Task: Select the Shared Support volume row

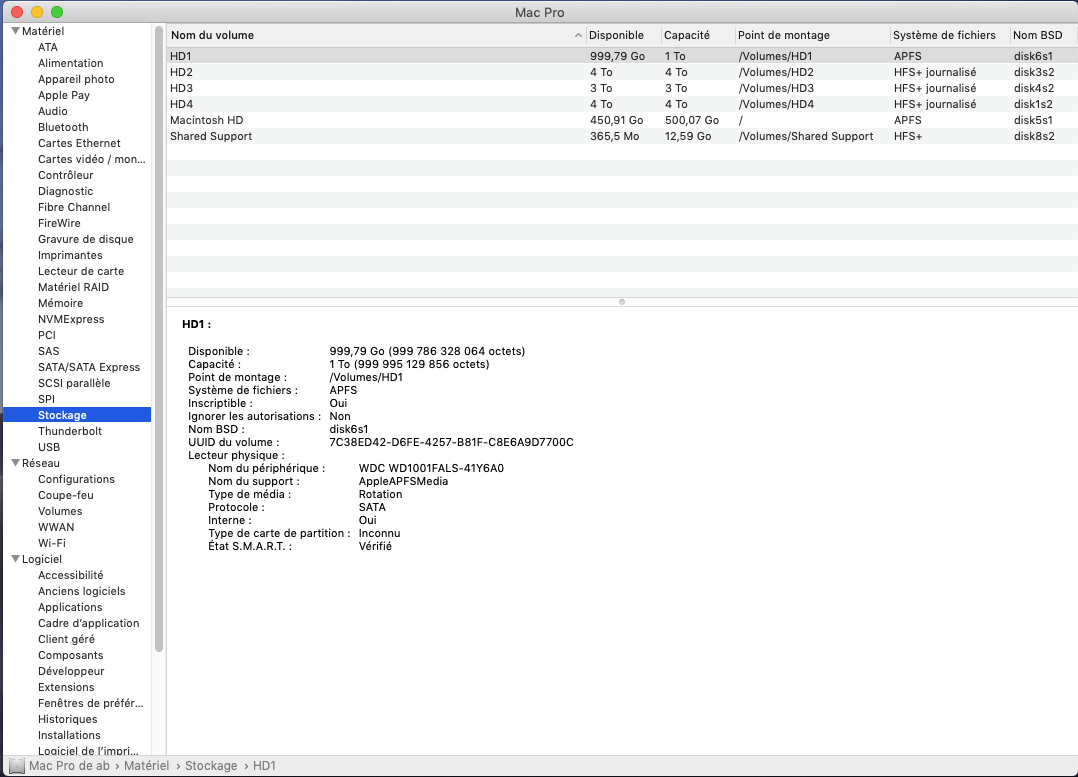Action: (622, 136)
